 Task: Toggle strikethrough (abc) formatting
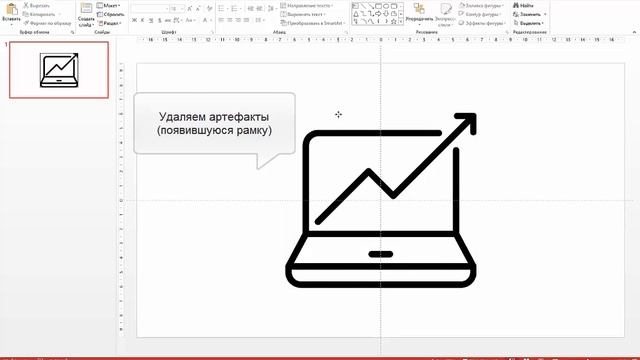(x=168, y=20)
